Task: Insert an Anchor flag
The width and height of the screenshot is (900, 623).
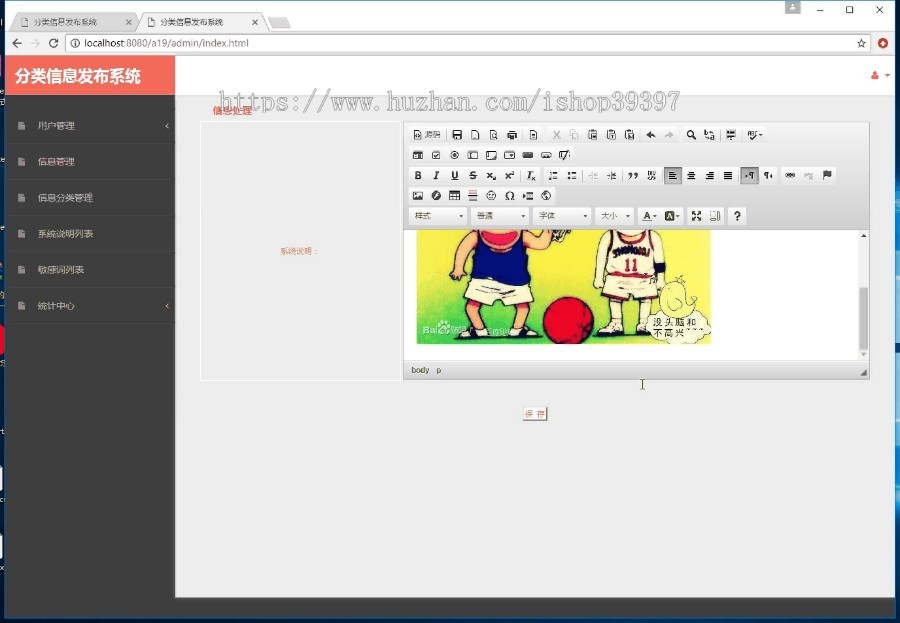Action: click(x=827, y=176)
